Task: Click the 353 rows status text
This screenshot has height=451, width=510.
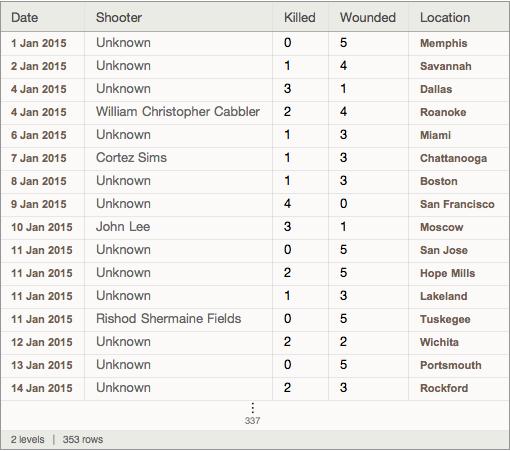Action: 83,440
